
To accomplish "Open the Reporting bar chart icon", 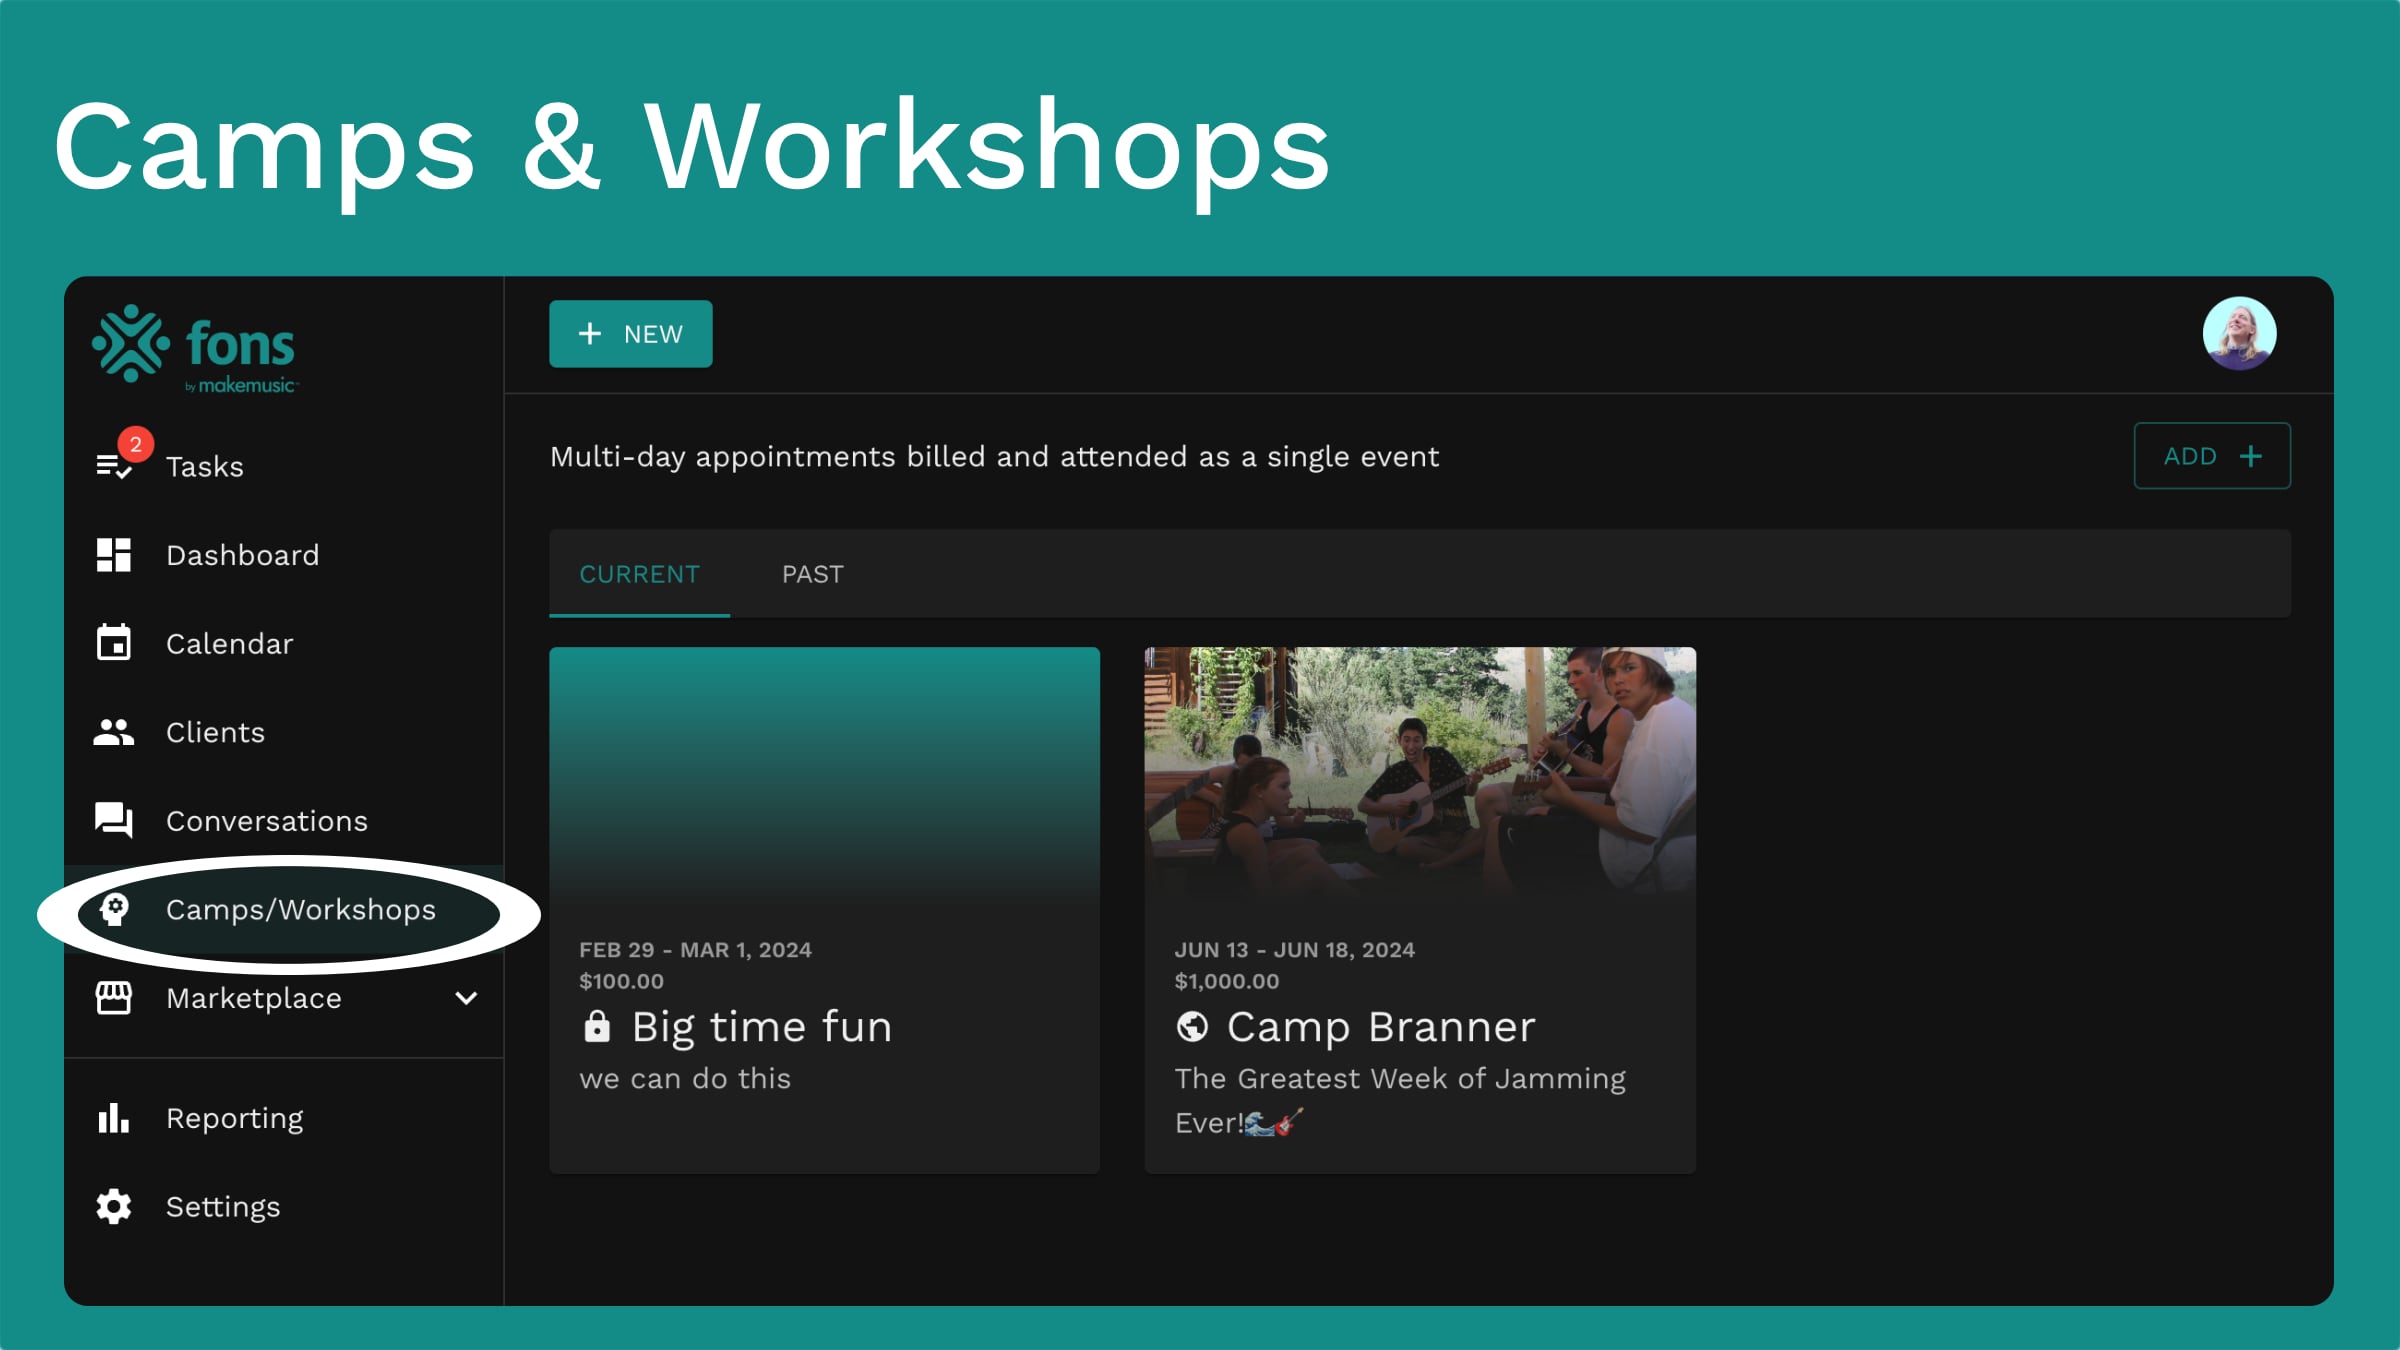I will point(114,1118).
